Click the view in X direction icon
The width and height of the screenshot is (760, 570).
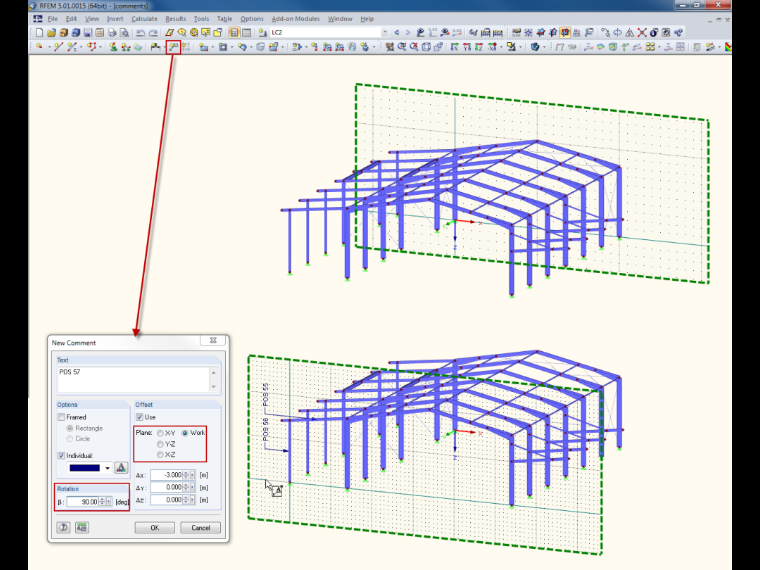click(x=455, y=47)
